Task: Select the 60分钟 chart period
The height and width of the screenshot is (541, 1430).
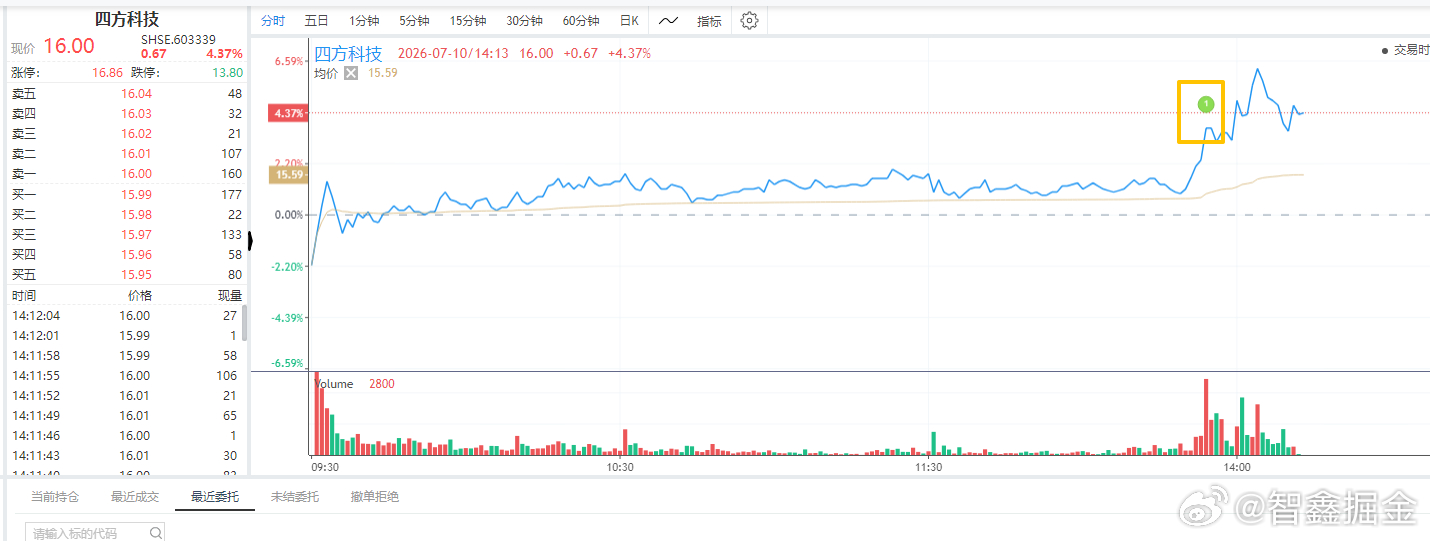Action: pyautogui.click(x=581, y=21)
